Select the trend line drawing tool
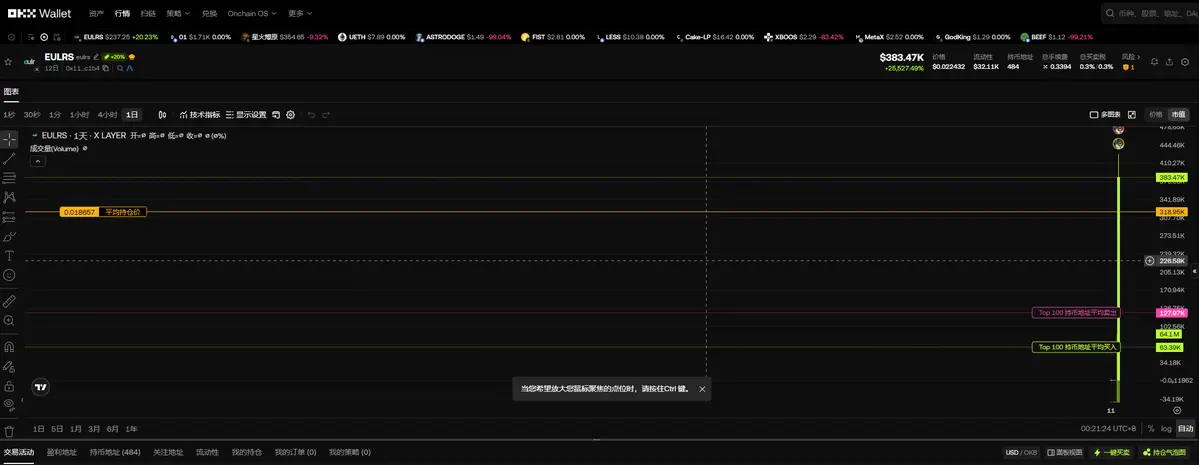Screen dimensions: 1199x465 click(9, 159)
